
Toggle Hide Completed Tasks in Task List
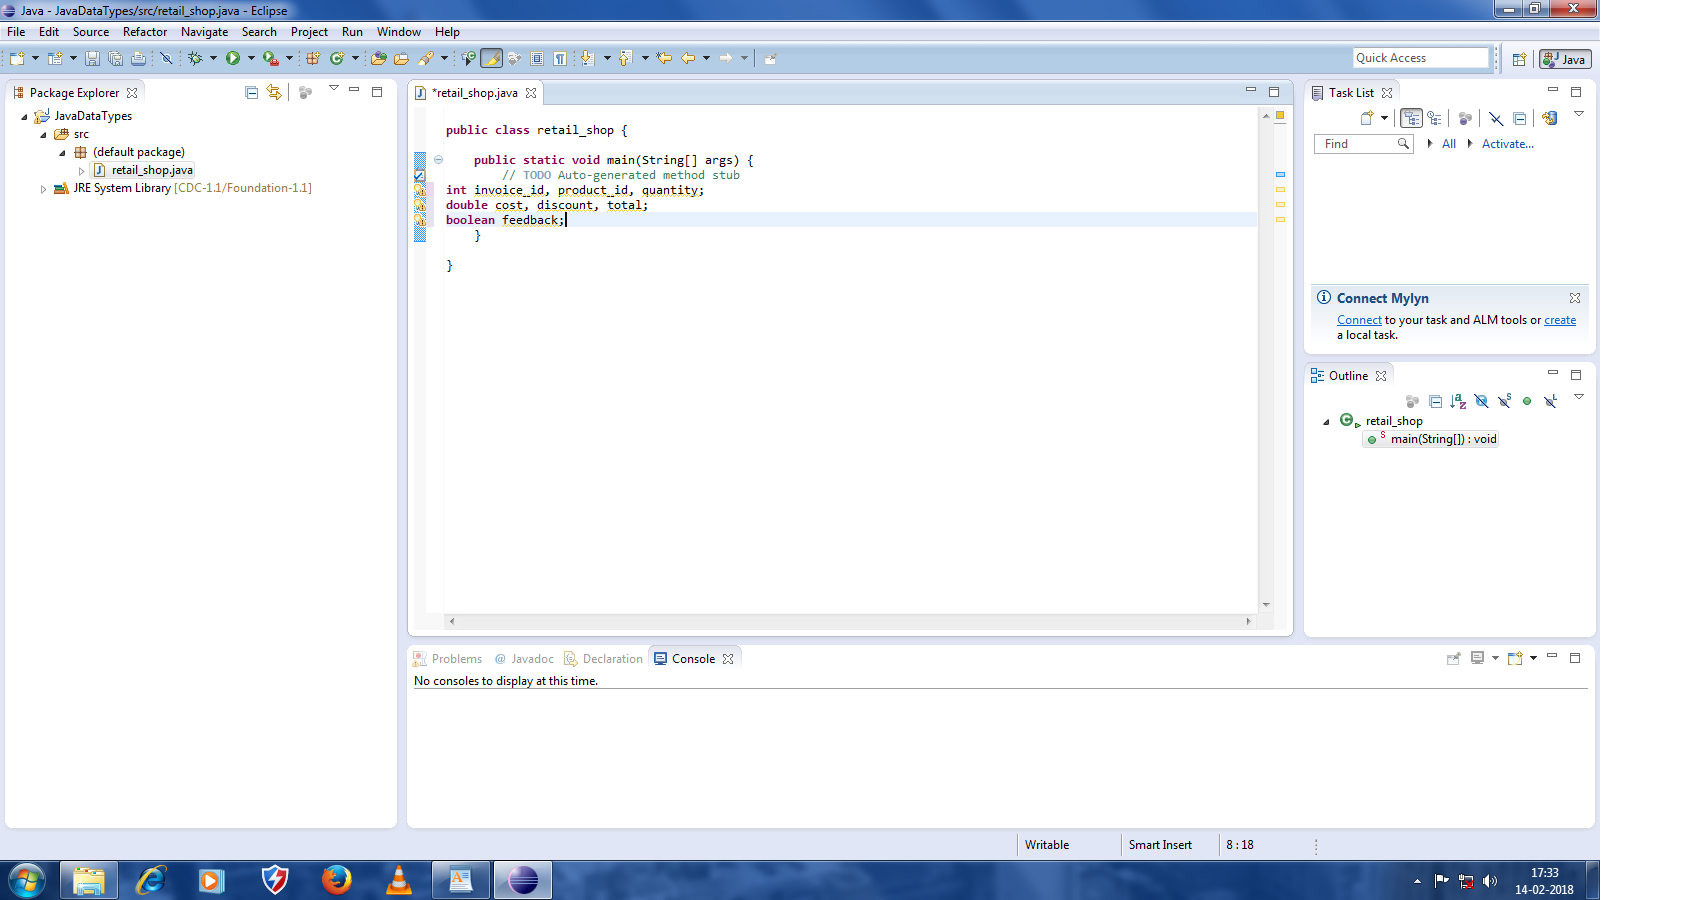point(1496,118)
